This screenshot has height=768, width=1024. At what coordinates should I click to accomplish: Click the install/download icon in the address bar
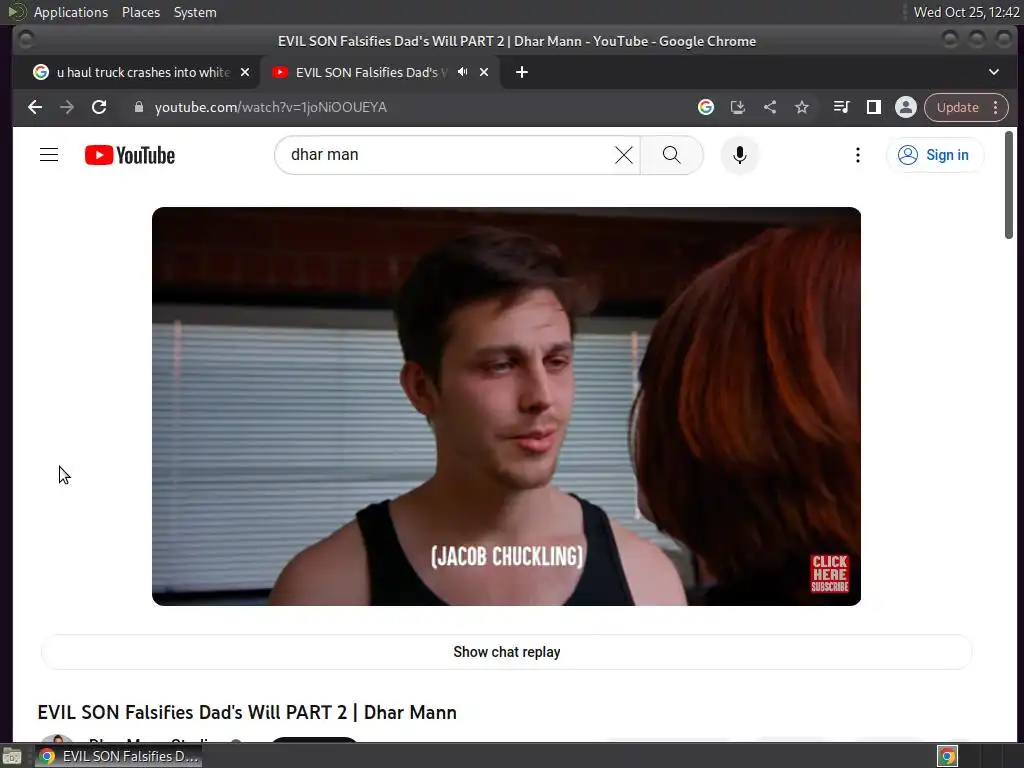coord(737,107)
